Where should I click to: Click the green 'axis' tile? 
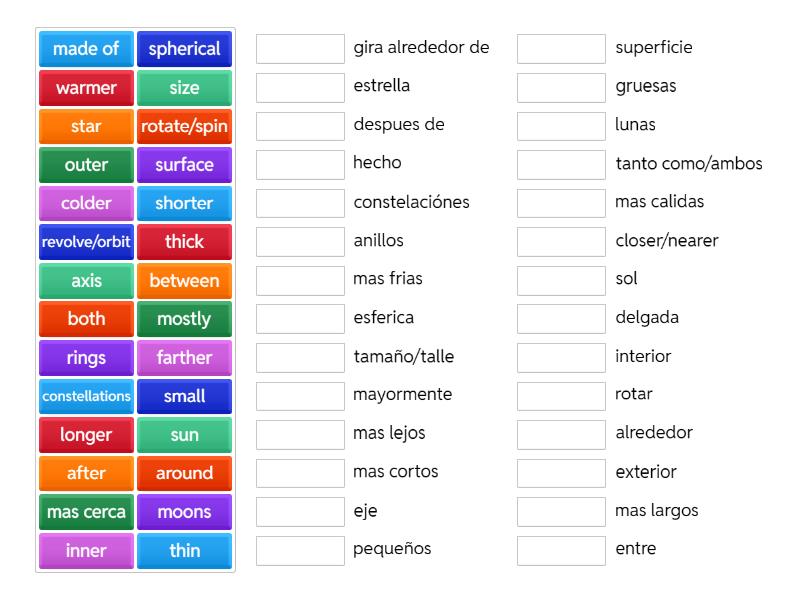pos(86,281)
